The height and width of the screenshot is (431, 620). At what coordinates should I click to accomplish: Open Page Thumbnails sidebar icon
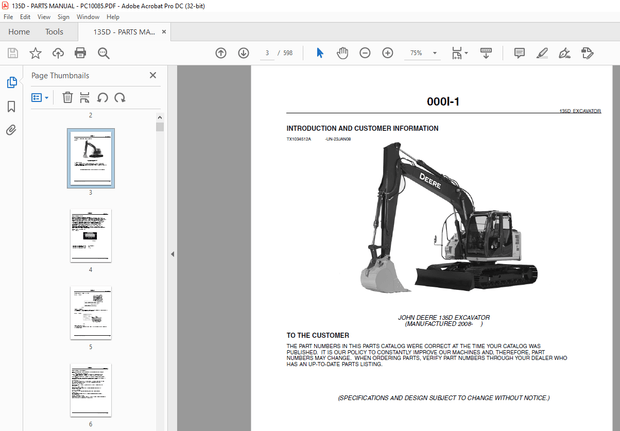tap(12, 83)
